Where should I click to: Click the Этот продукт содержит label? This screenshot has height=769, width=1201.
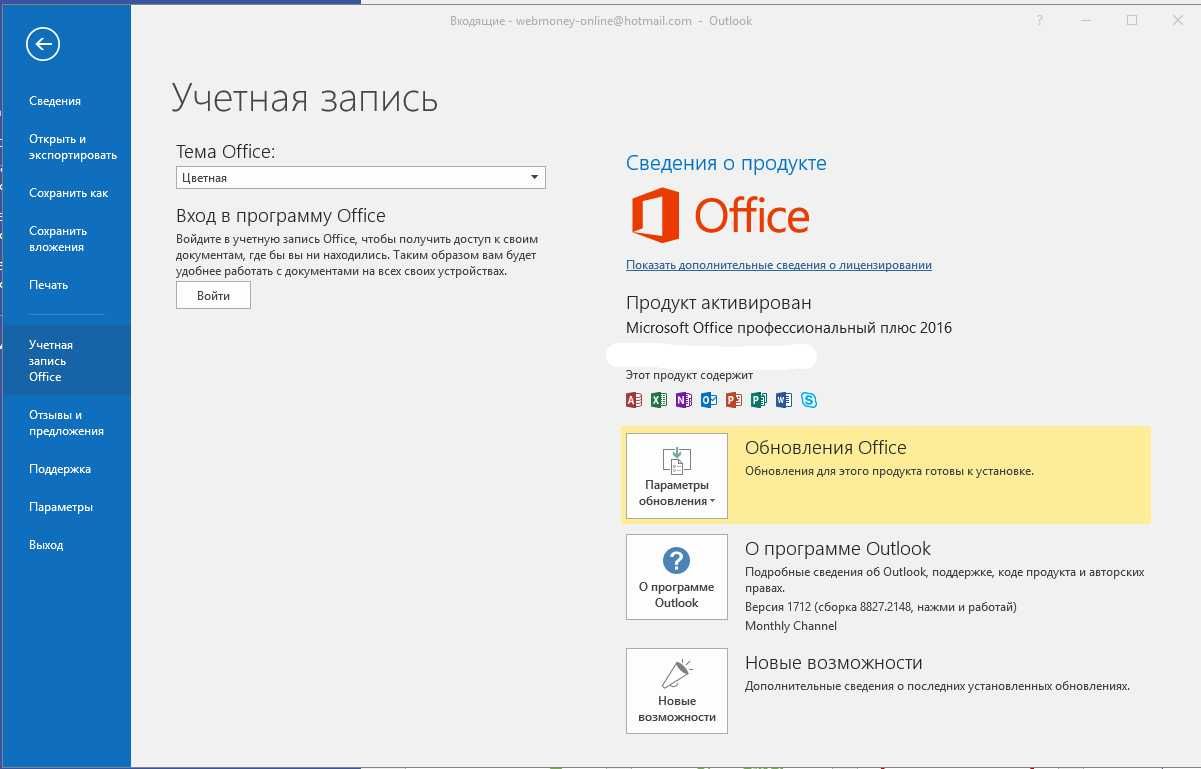689,375
